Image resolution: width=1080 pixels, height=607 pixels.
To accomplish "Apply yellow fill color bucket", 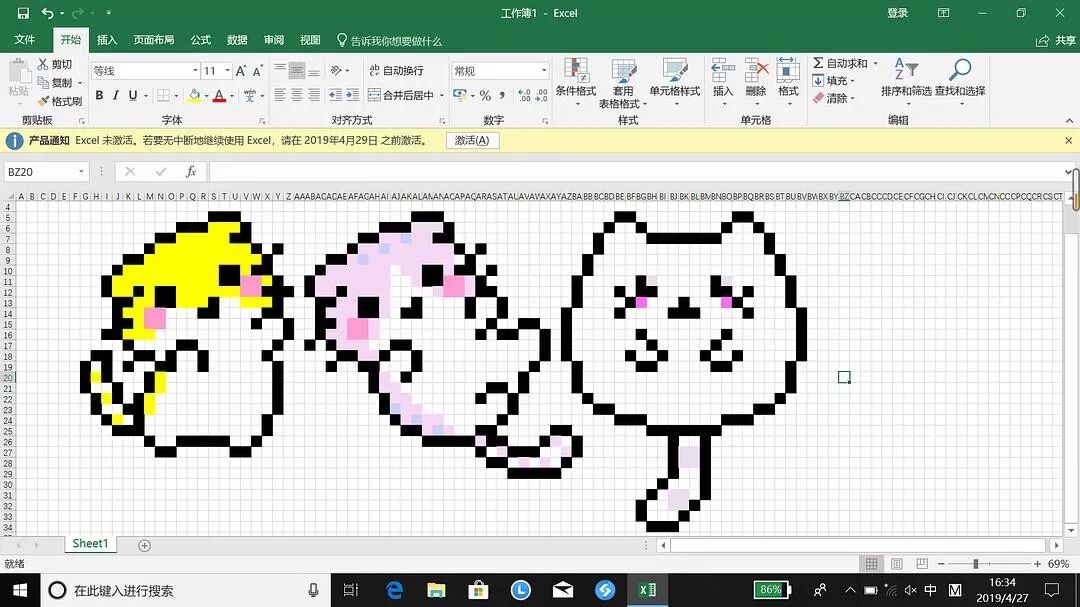I will [194, 95].
